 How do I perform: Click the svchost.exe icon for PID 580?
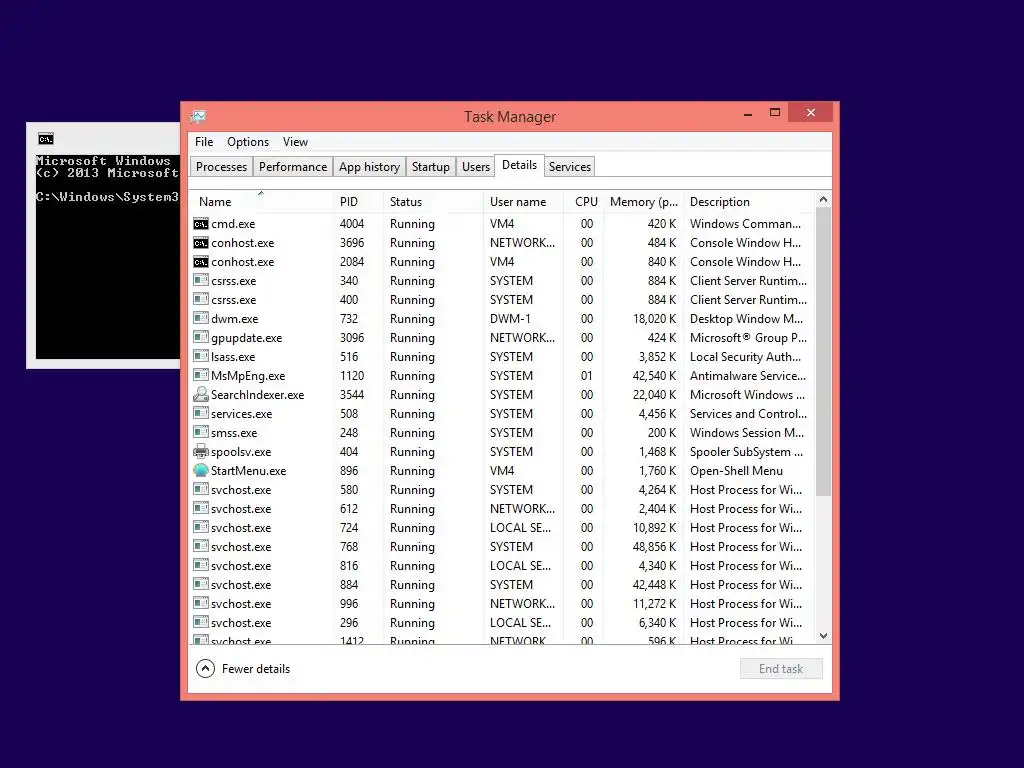(200, 489)
